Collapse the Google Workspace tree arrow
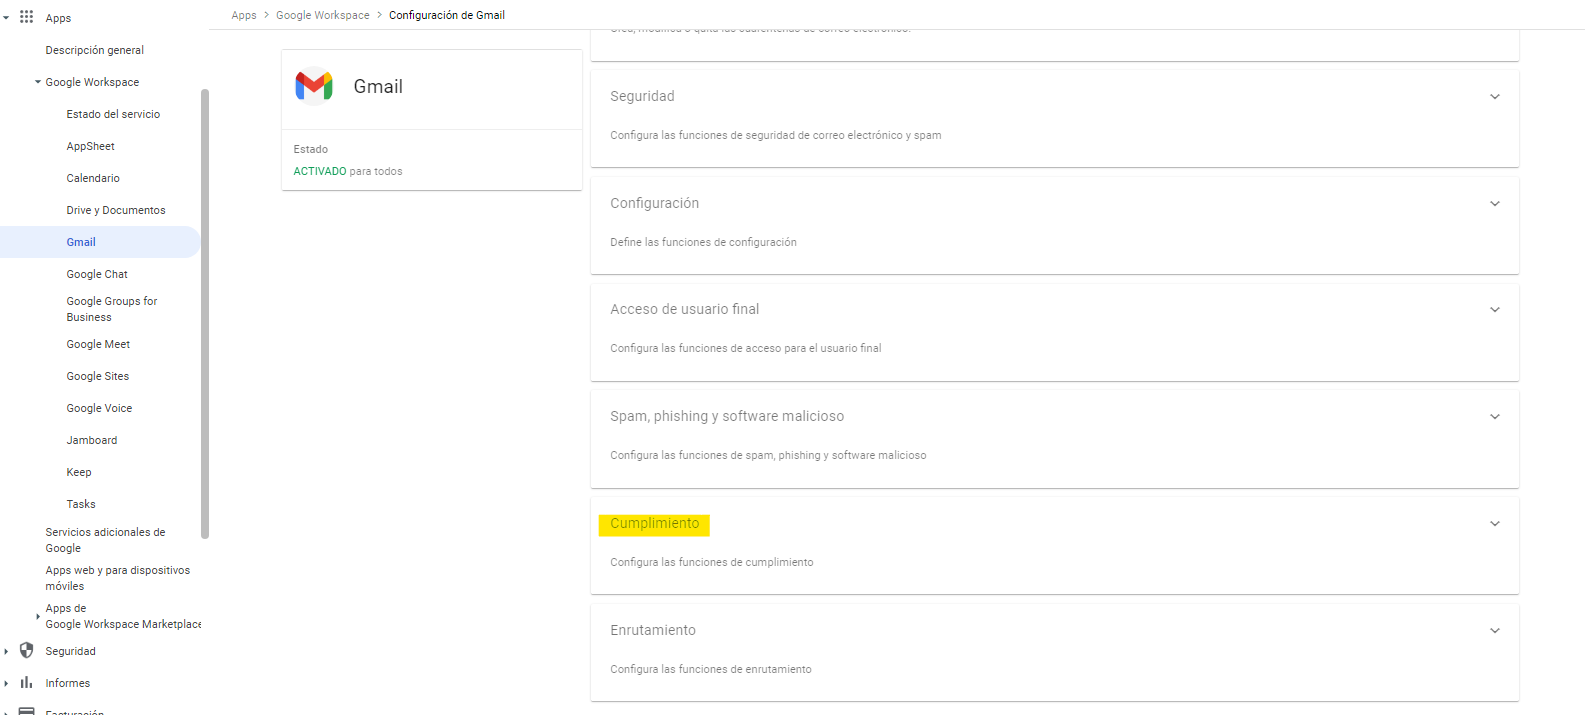The height and width of the screenshot is (715, 1585). (x=38, y=82)
